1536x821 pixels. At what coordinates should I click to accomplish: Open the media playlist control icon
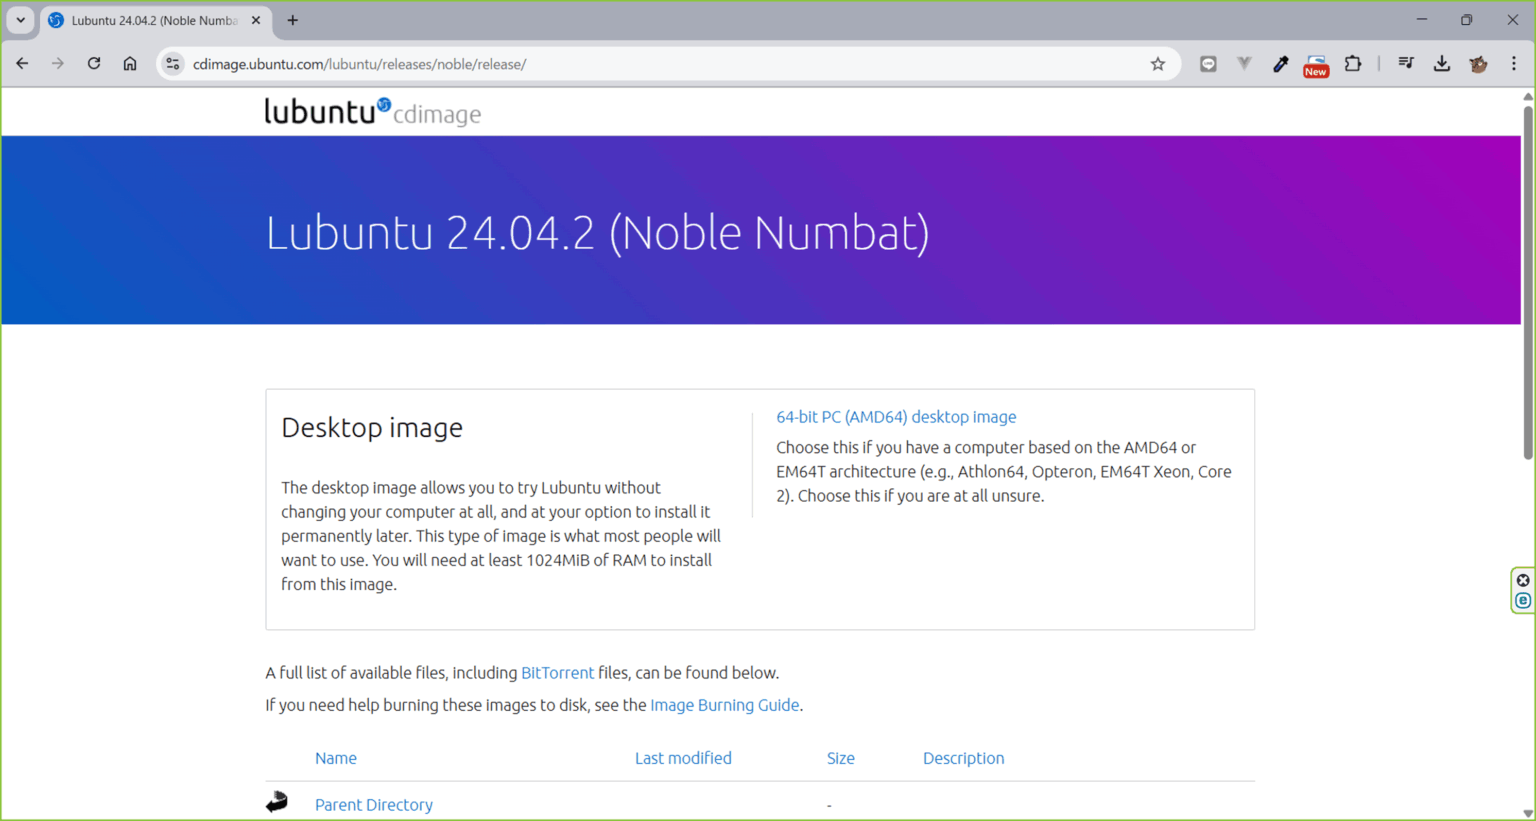click(1405, 63)
